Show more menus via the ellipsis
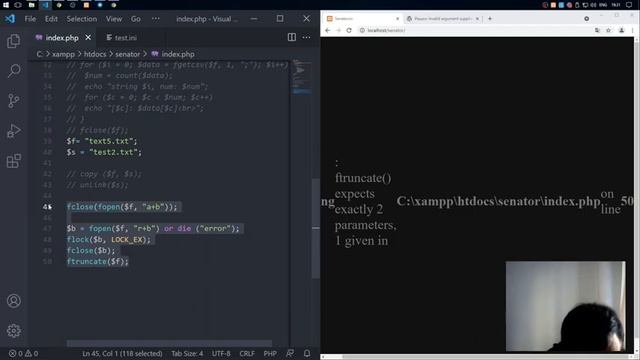 pyautogui.click(x=156, y=19)
